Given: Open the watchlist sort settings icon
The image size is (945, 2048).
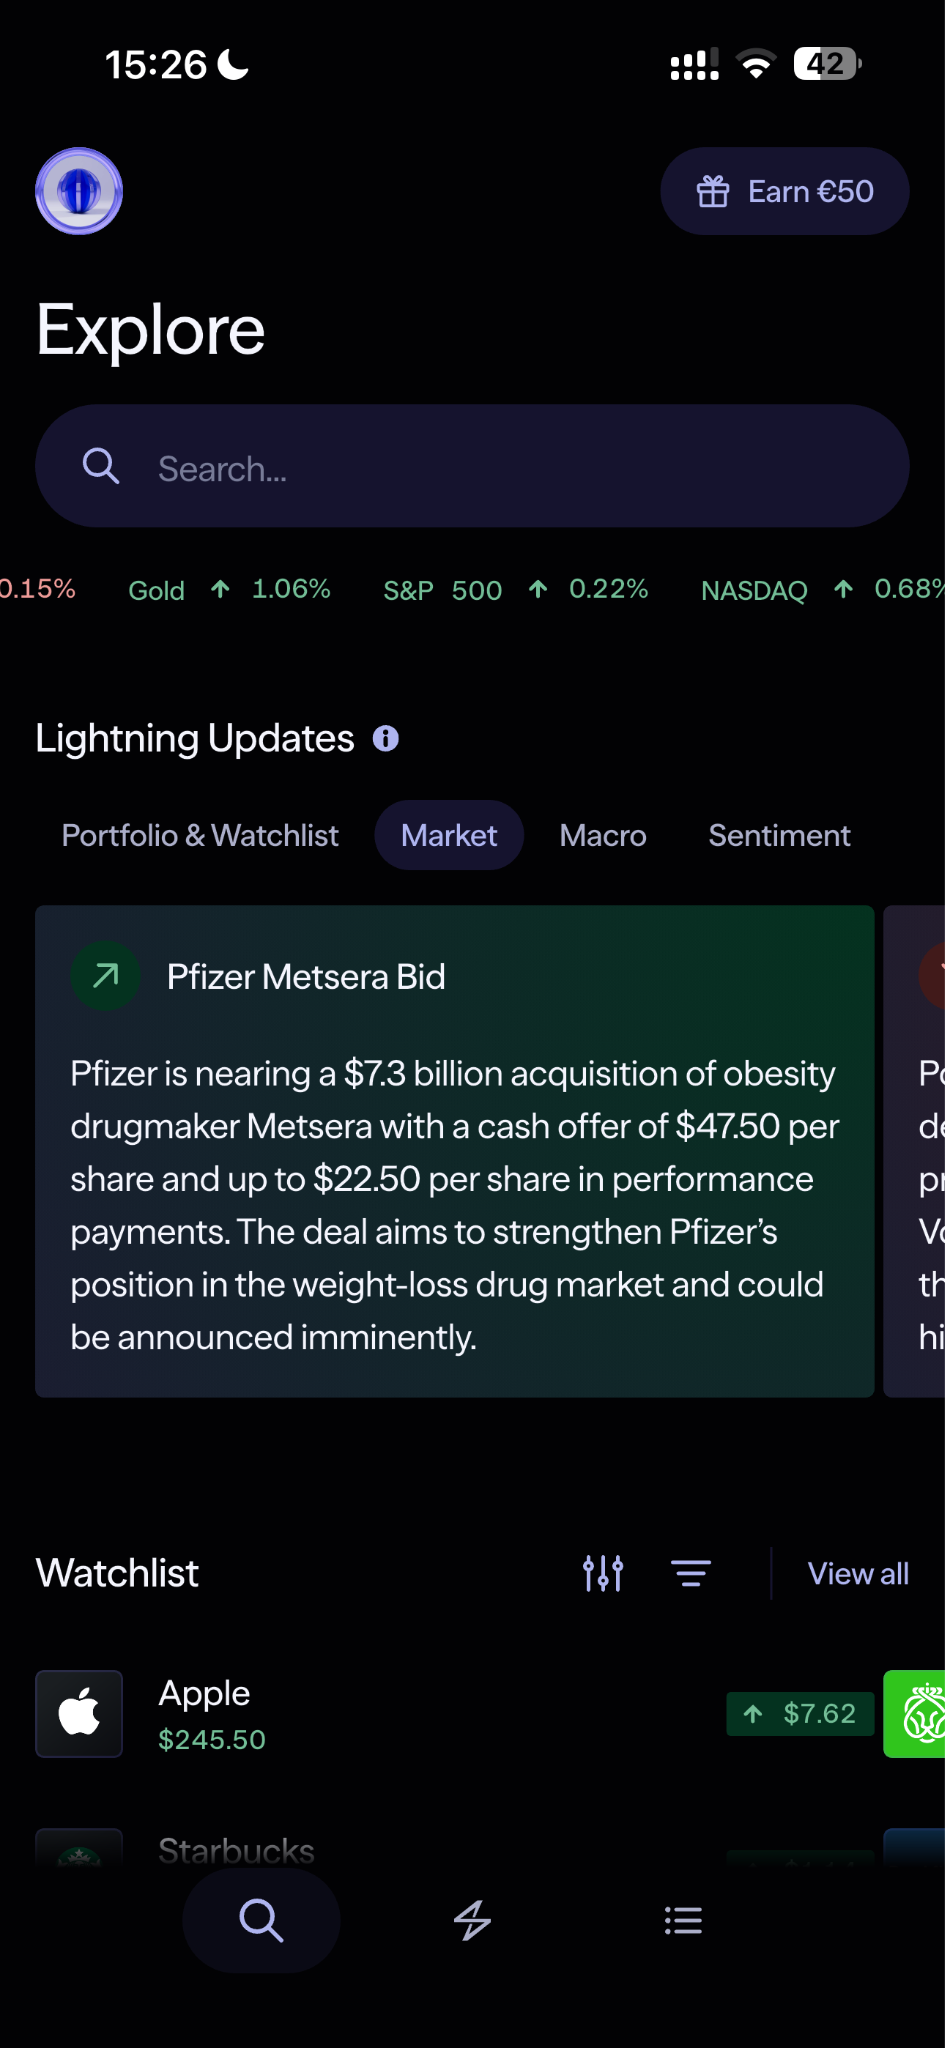Looking at the screenshot, I should coord(602,1573).
